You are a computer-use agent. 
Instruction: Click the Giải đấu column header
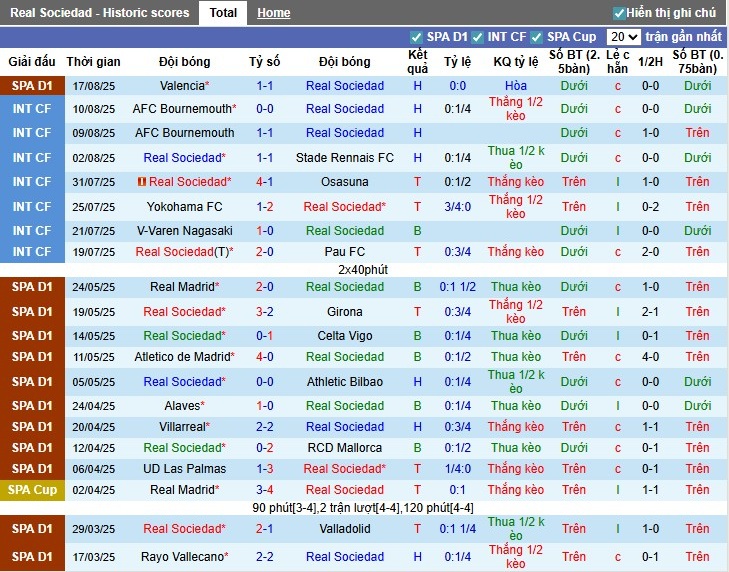point(32,62)
